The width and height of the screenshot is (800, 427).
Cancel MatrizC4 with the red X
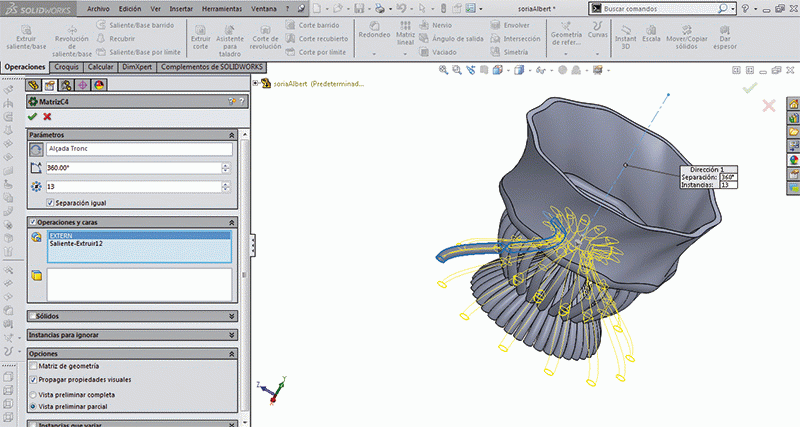(x=47, y=116)
